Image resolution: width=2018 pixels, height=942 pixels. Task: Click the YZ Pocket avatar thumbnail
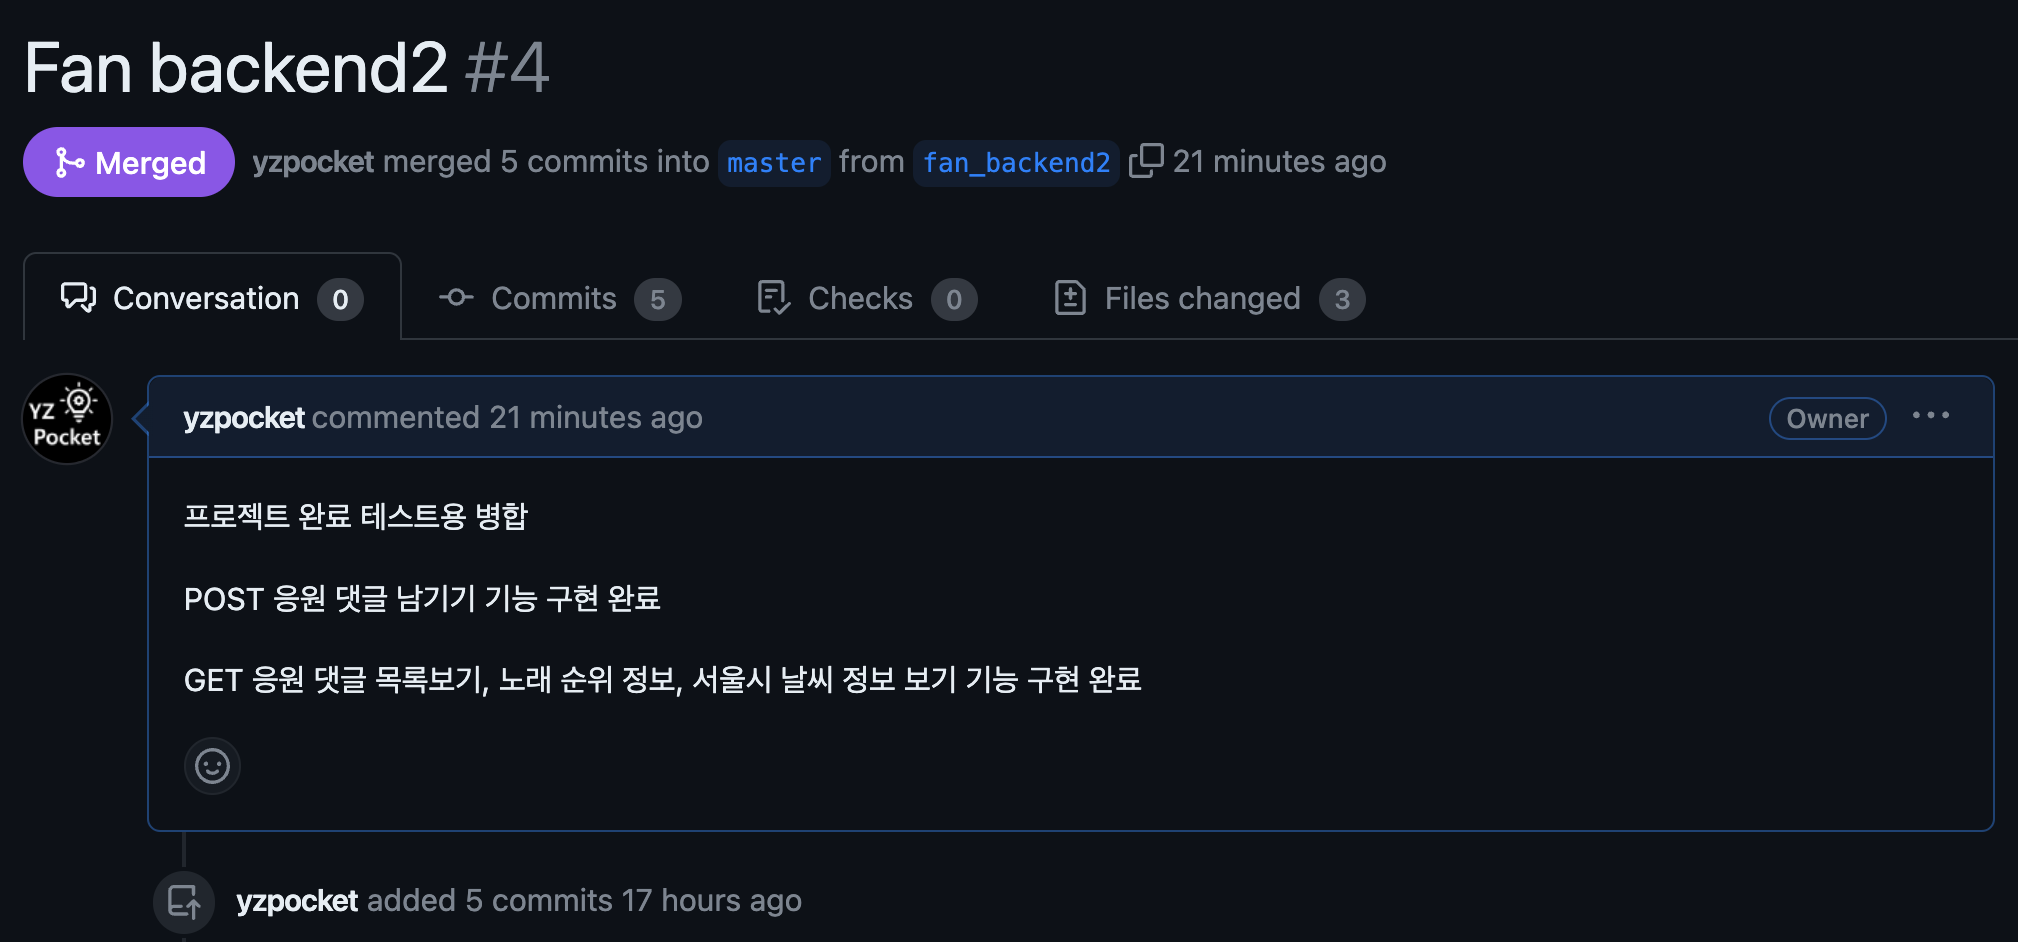(67, 419)
